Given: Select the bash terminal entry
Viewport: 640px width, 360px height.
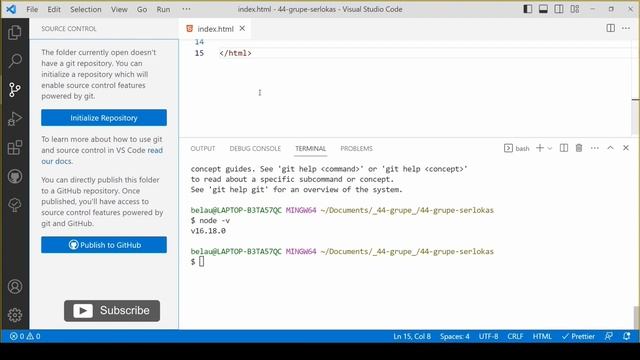Looking at the screenshot, I should [x=517, y=148].
